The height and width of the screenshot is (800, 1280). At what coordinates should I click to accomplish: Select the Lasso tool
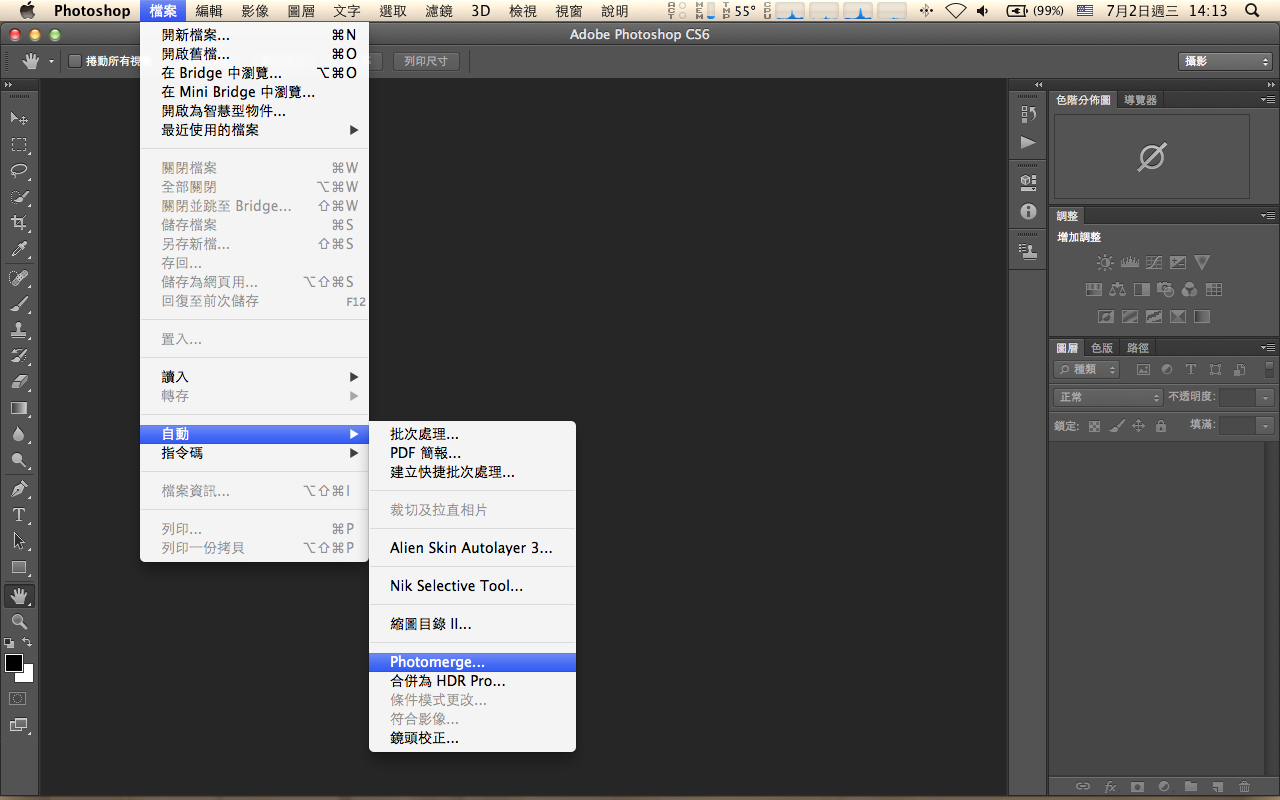point(19,170)
